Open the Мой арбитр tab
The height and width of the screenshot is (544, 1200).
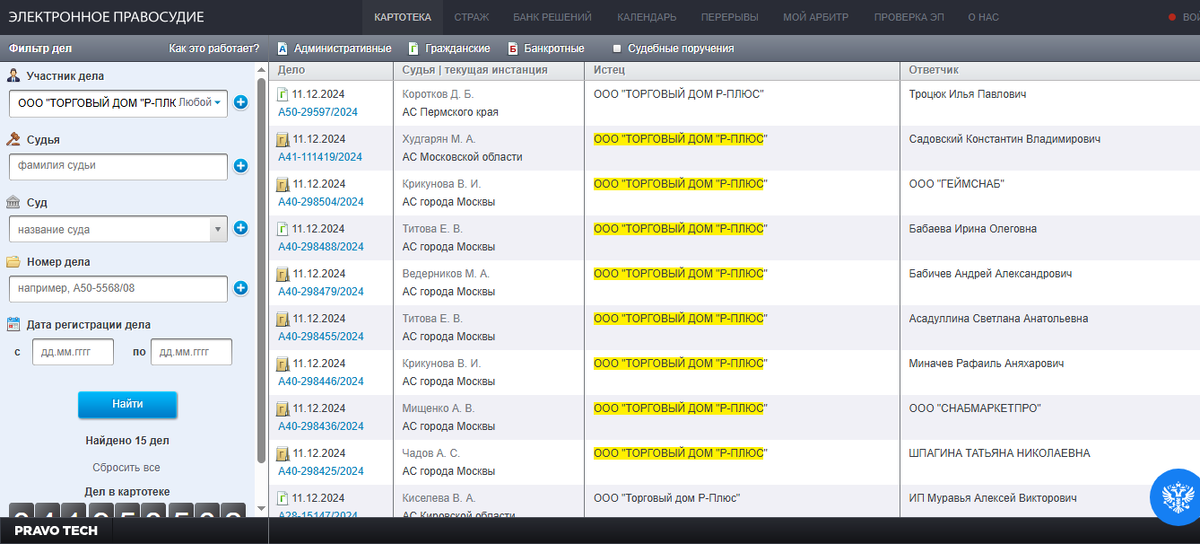coord(815,17)
